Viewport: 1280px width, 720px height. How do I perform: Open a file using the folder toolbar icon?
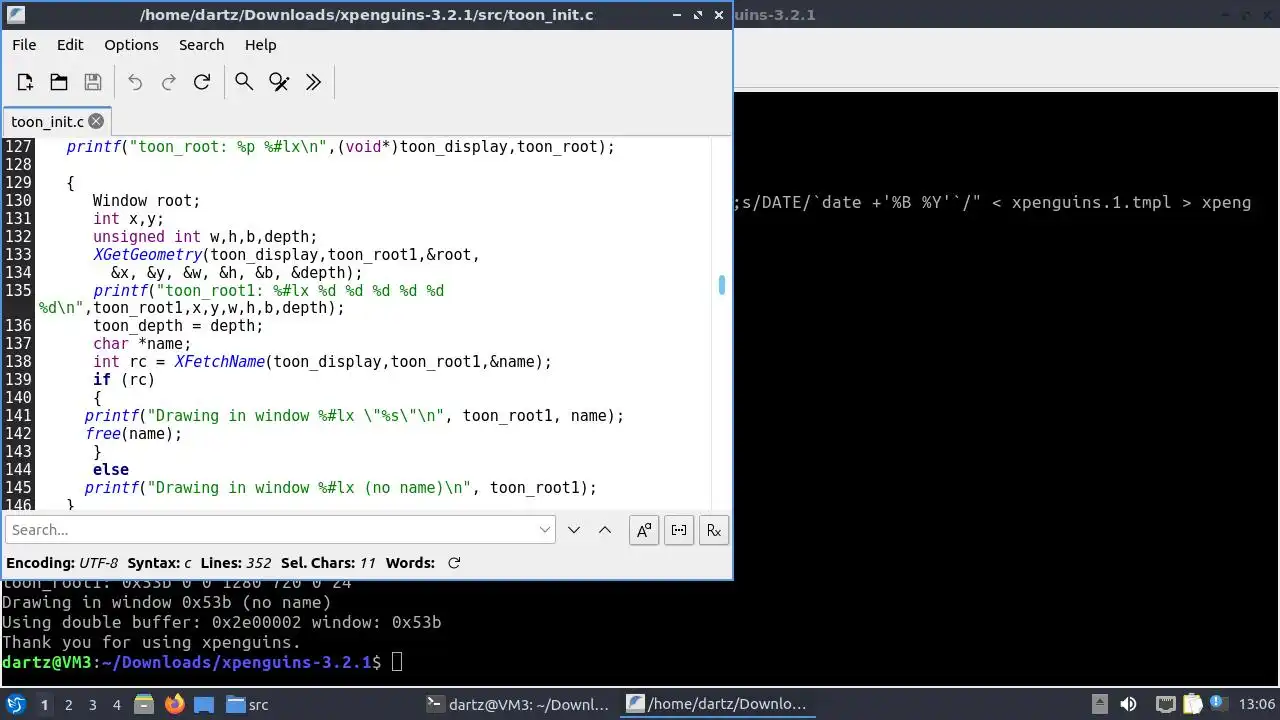(59, 82)
